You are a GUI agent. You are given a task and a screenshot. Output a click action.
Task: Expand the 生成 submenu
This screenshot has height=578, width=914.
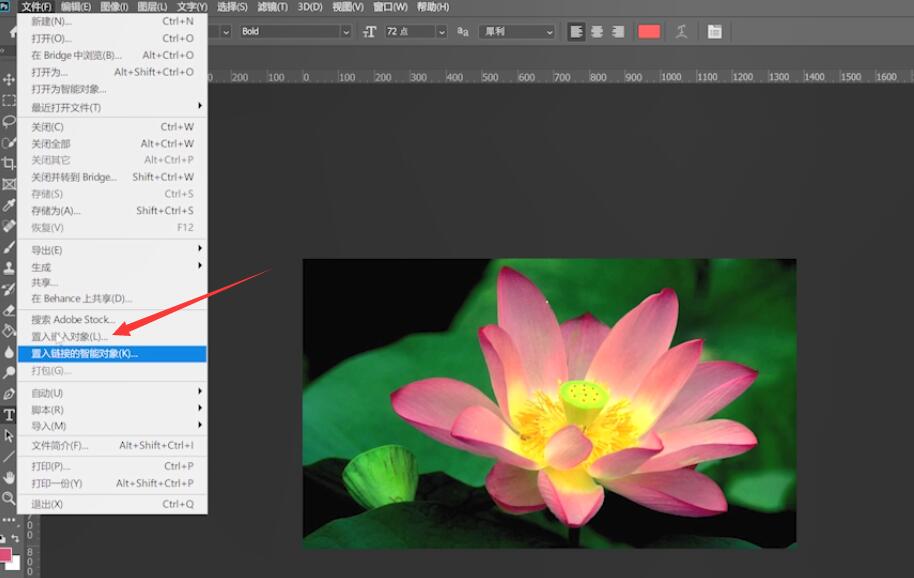(112, 267)
